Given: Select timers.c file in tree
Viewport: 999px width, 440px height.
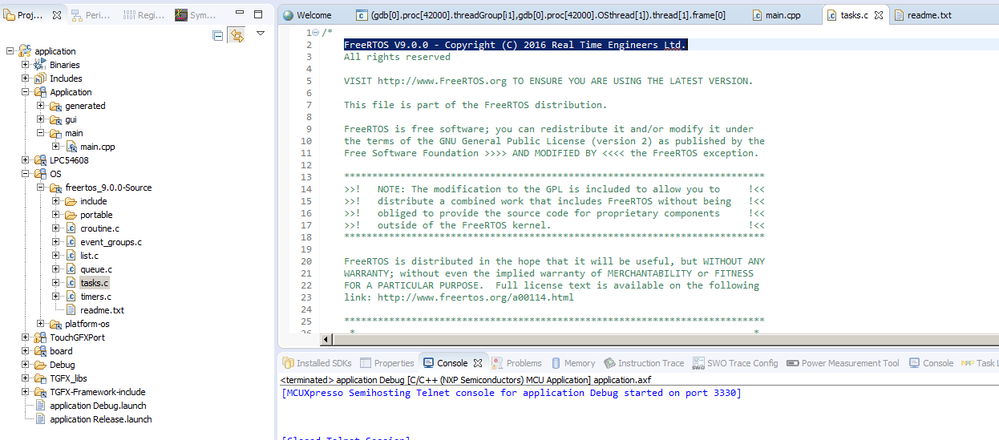Looking at the screenshot, I should (x=96, y=297).
